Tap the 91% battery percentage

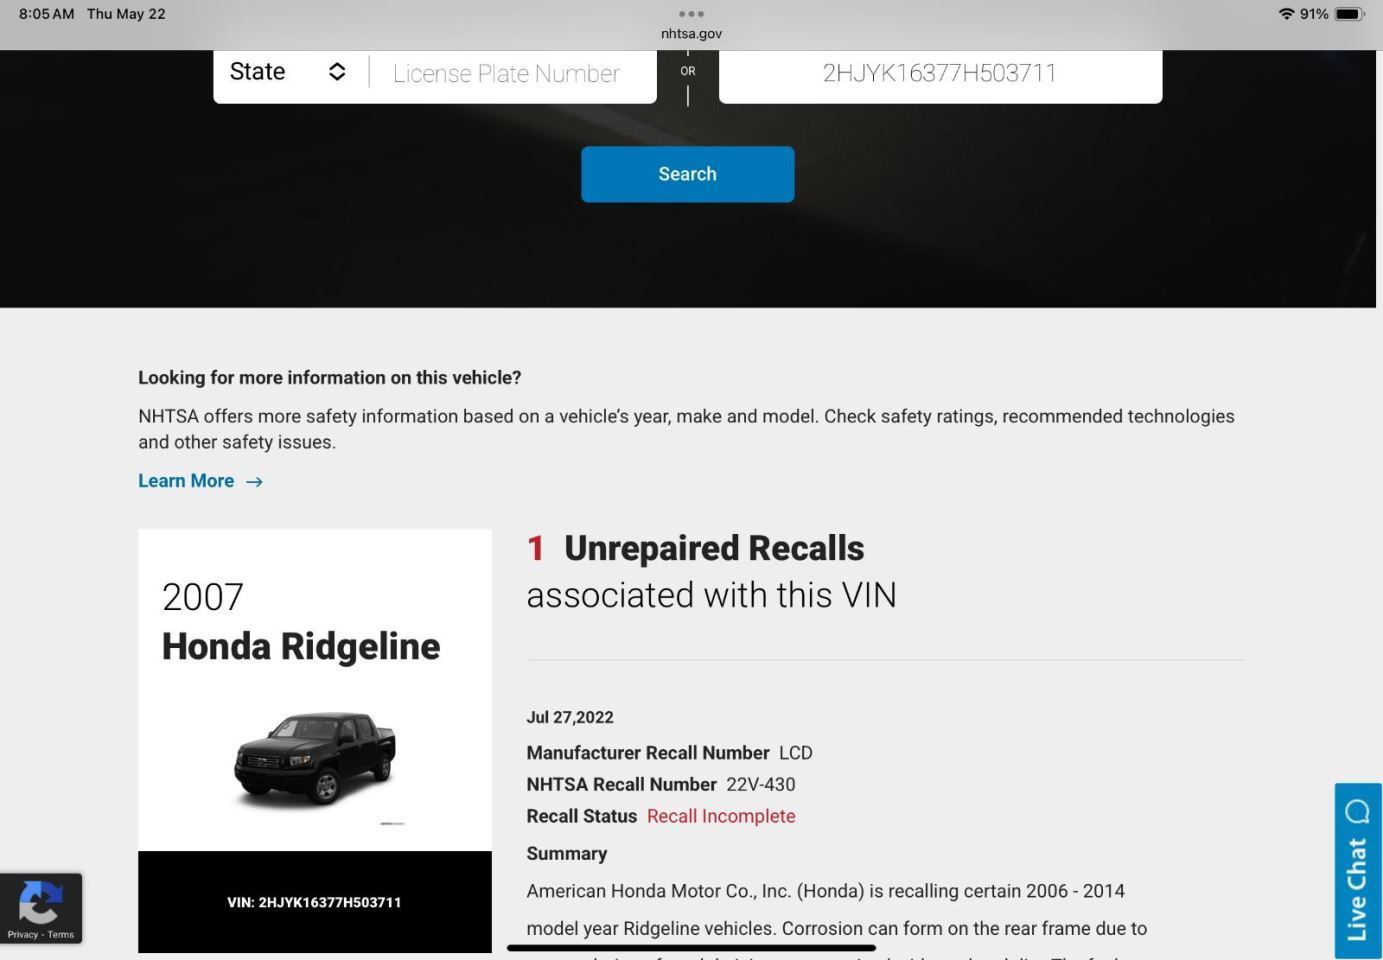[x=1314, y=14]
